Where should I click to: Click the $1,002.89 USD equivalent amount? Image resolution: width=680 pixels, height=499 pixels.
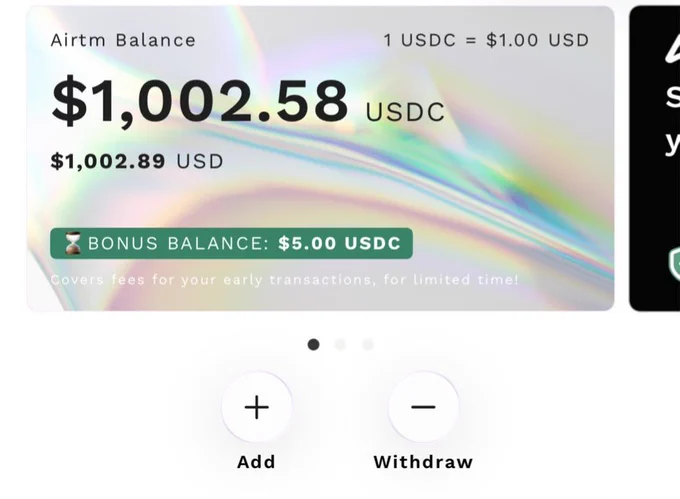pyautogui.click(x=108, y=161)
